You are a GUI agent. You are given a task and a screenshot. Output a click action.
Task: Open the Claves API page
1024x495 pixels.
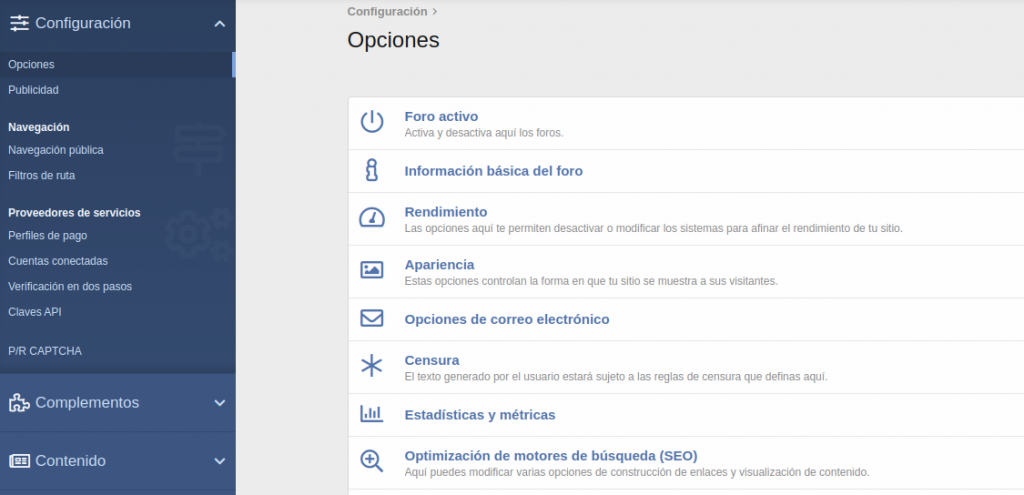click(34, 312)
